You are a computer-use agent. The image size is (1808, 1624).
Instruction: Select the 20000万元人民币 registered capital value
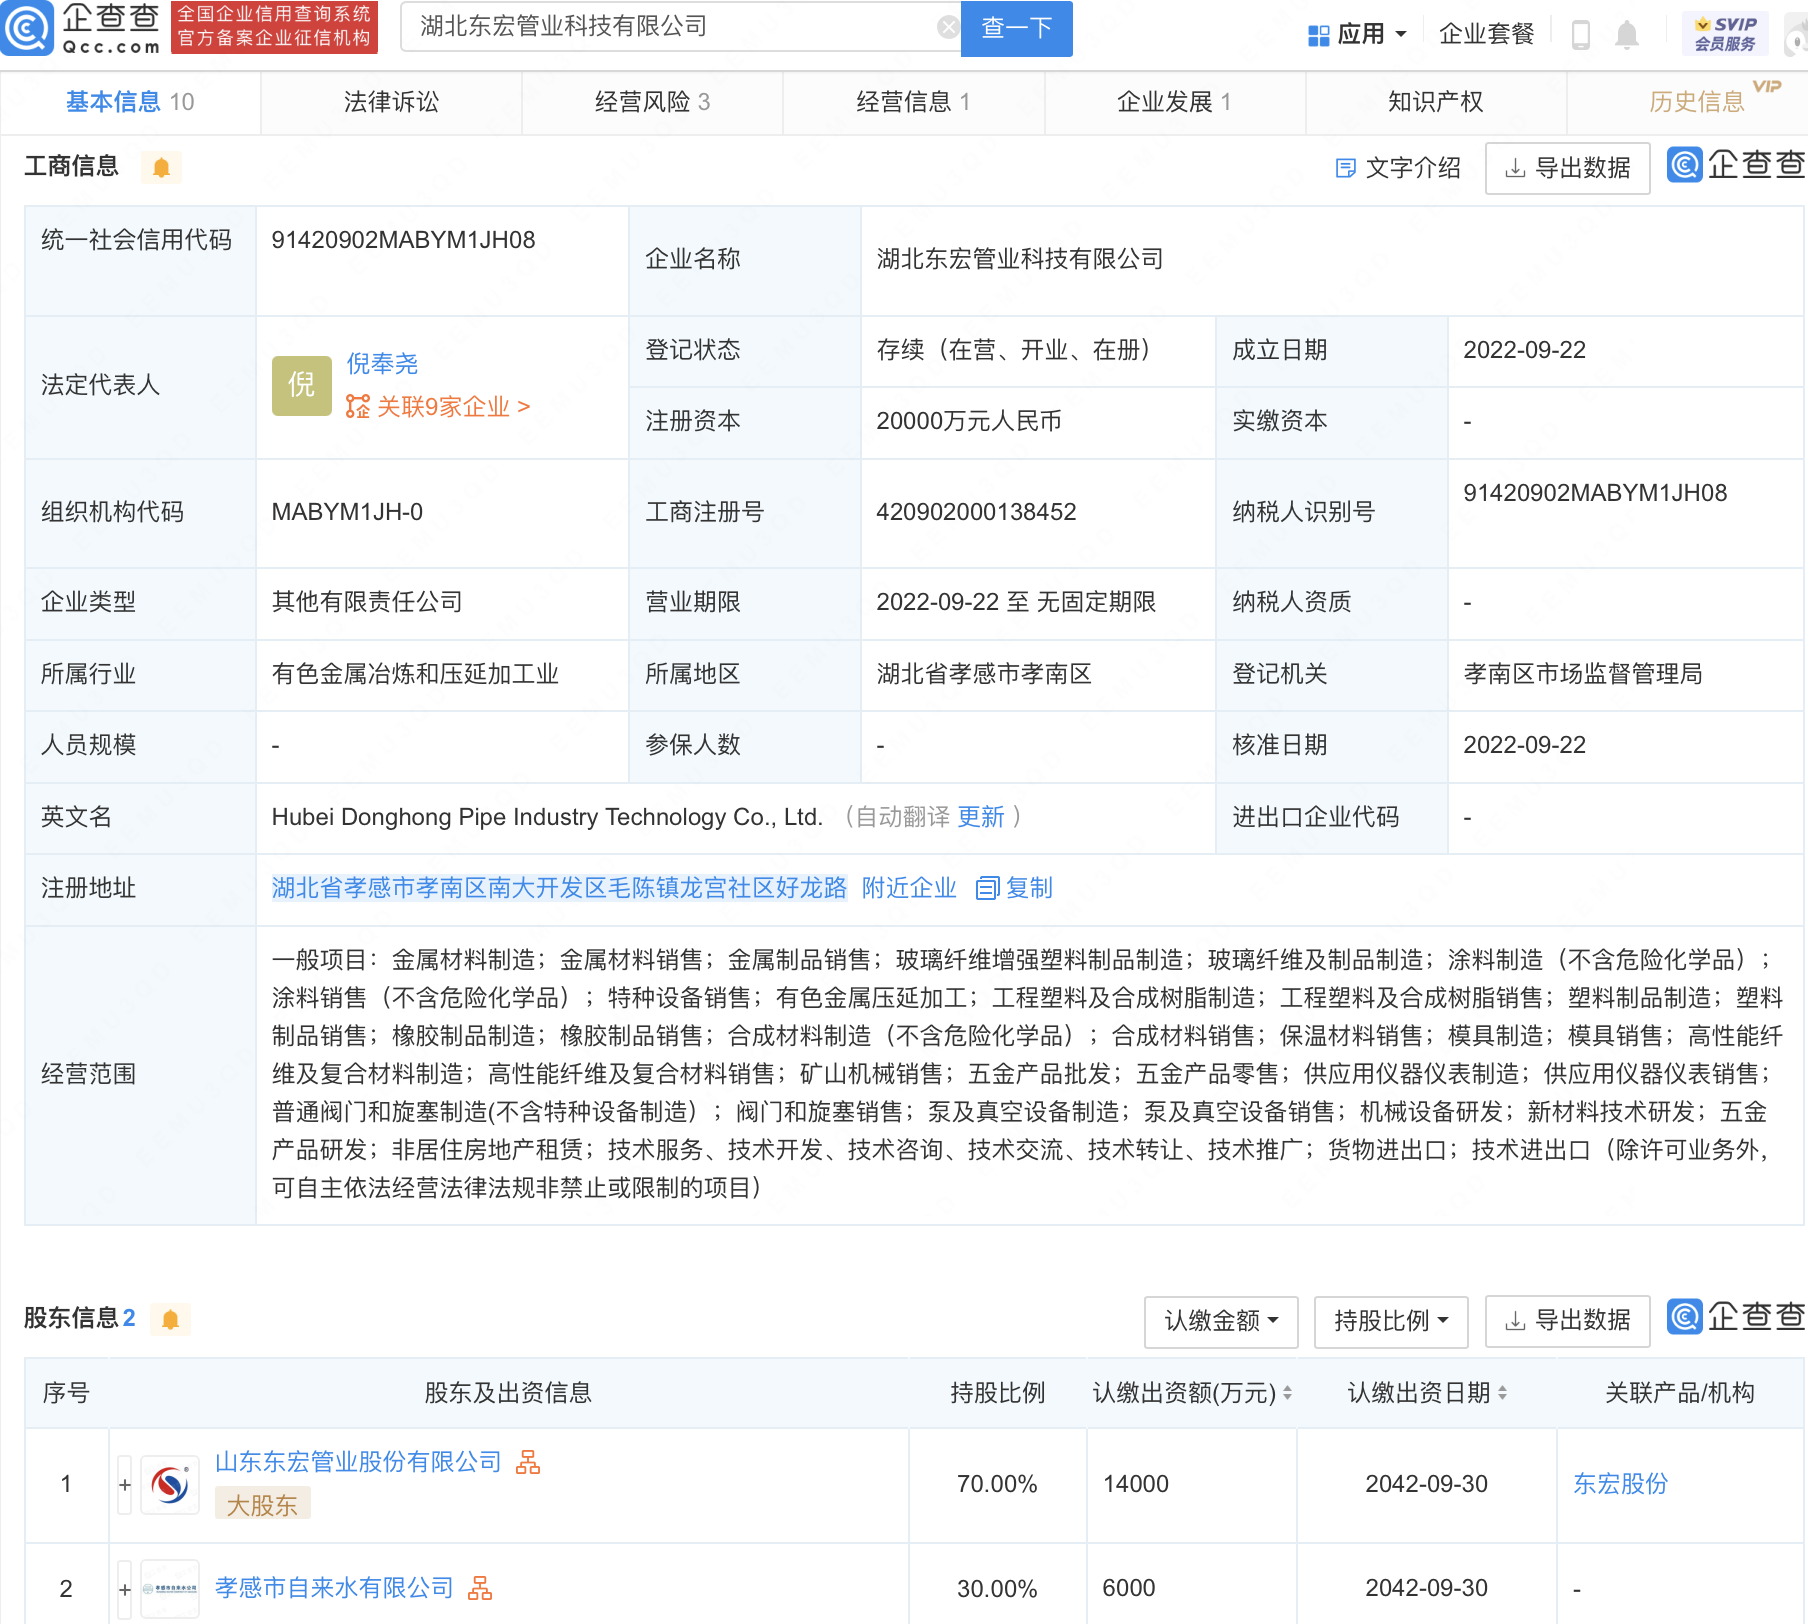(x=969, y=421)
